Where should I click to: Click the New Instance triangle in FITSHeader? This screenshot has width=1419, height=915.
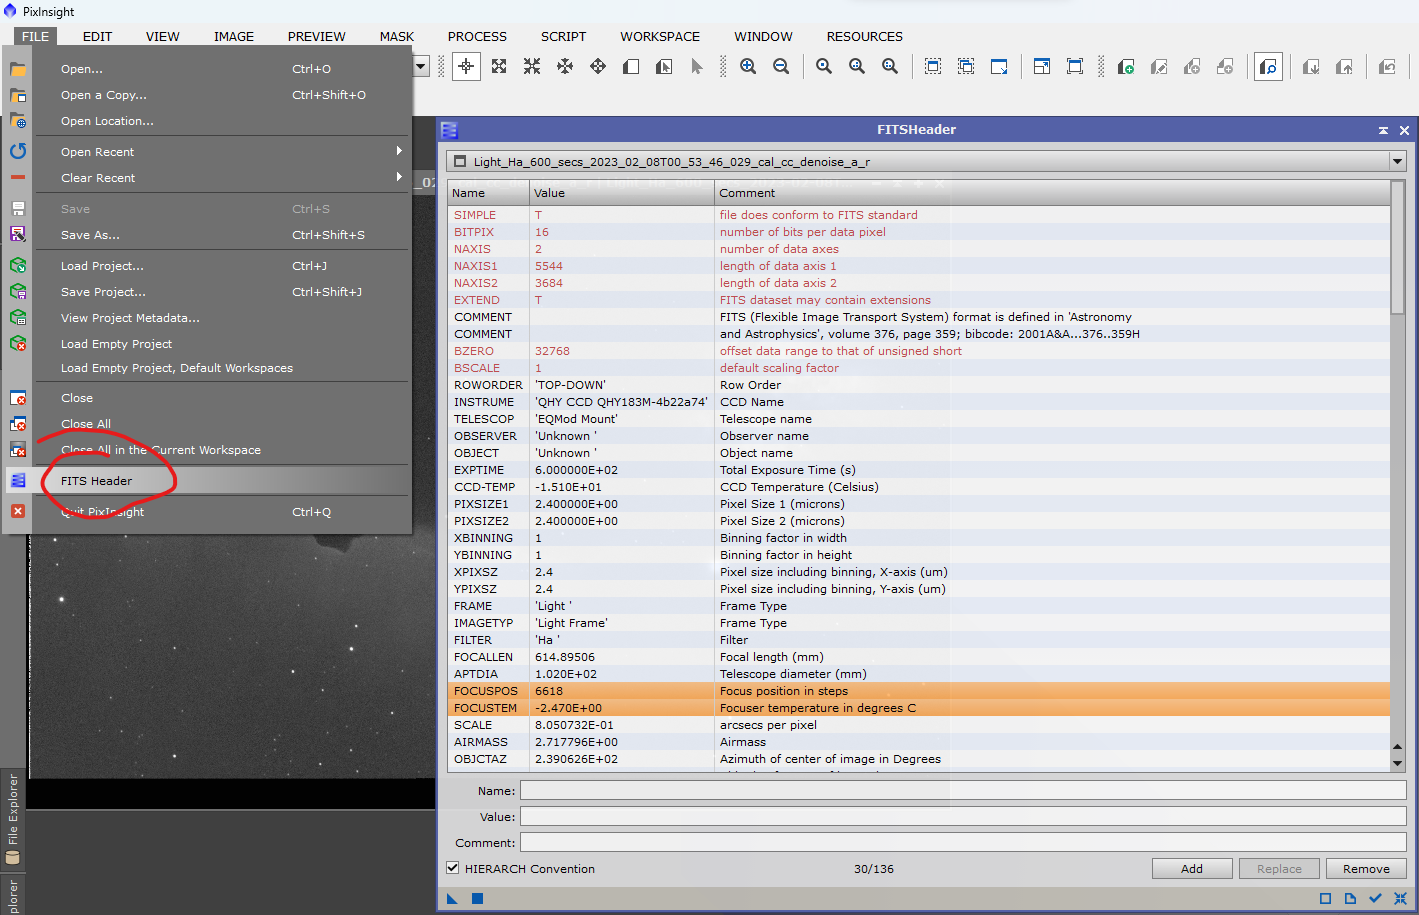(452, 898)
